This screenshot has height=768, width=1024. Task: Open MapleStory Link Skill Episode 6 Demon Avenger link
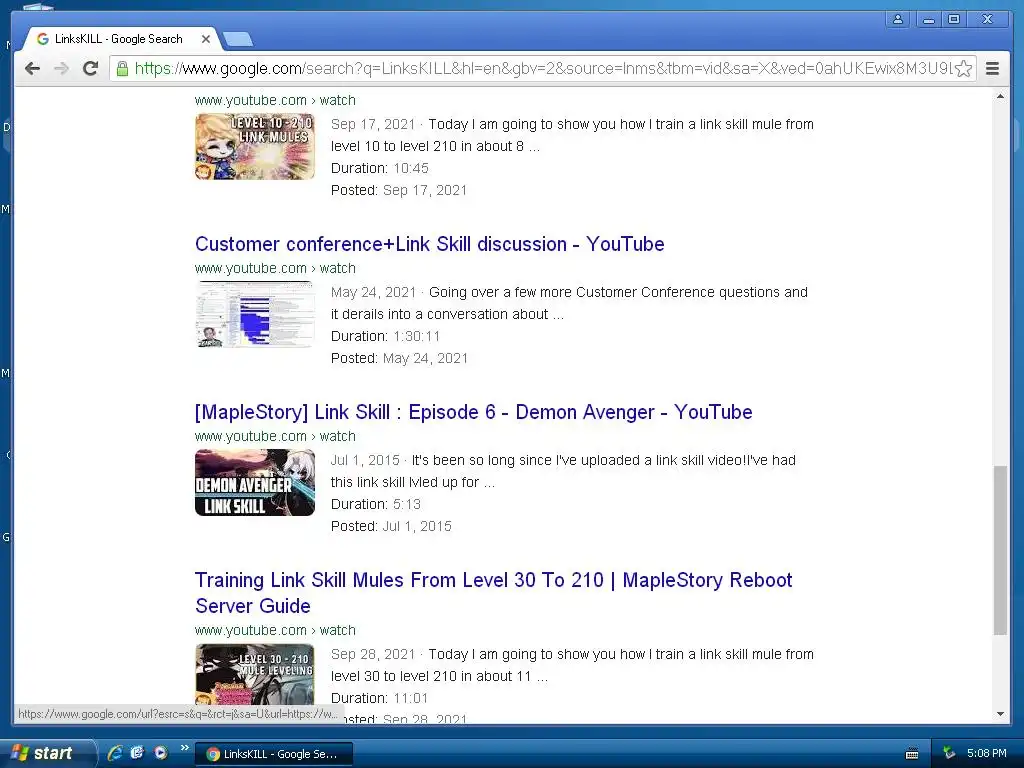click(473, 412)
